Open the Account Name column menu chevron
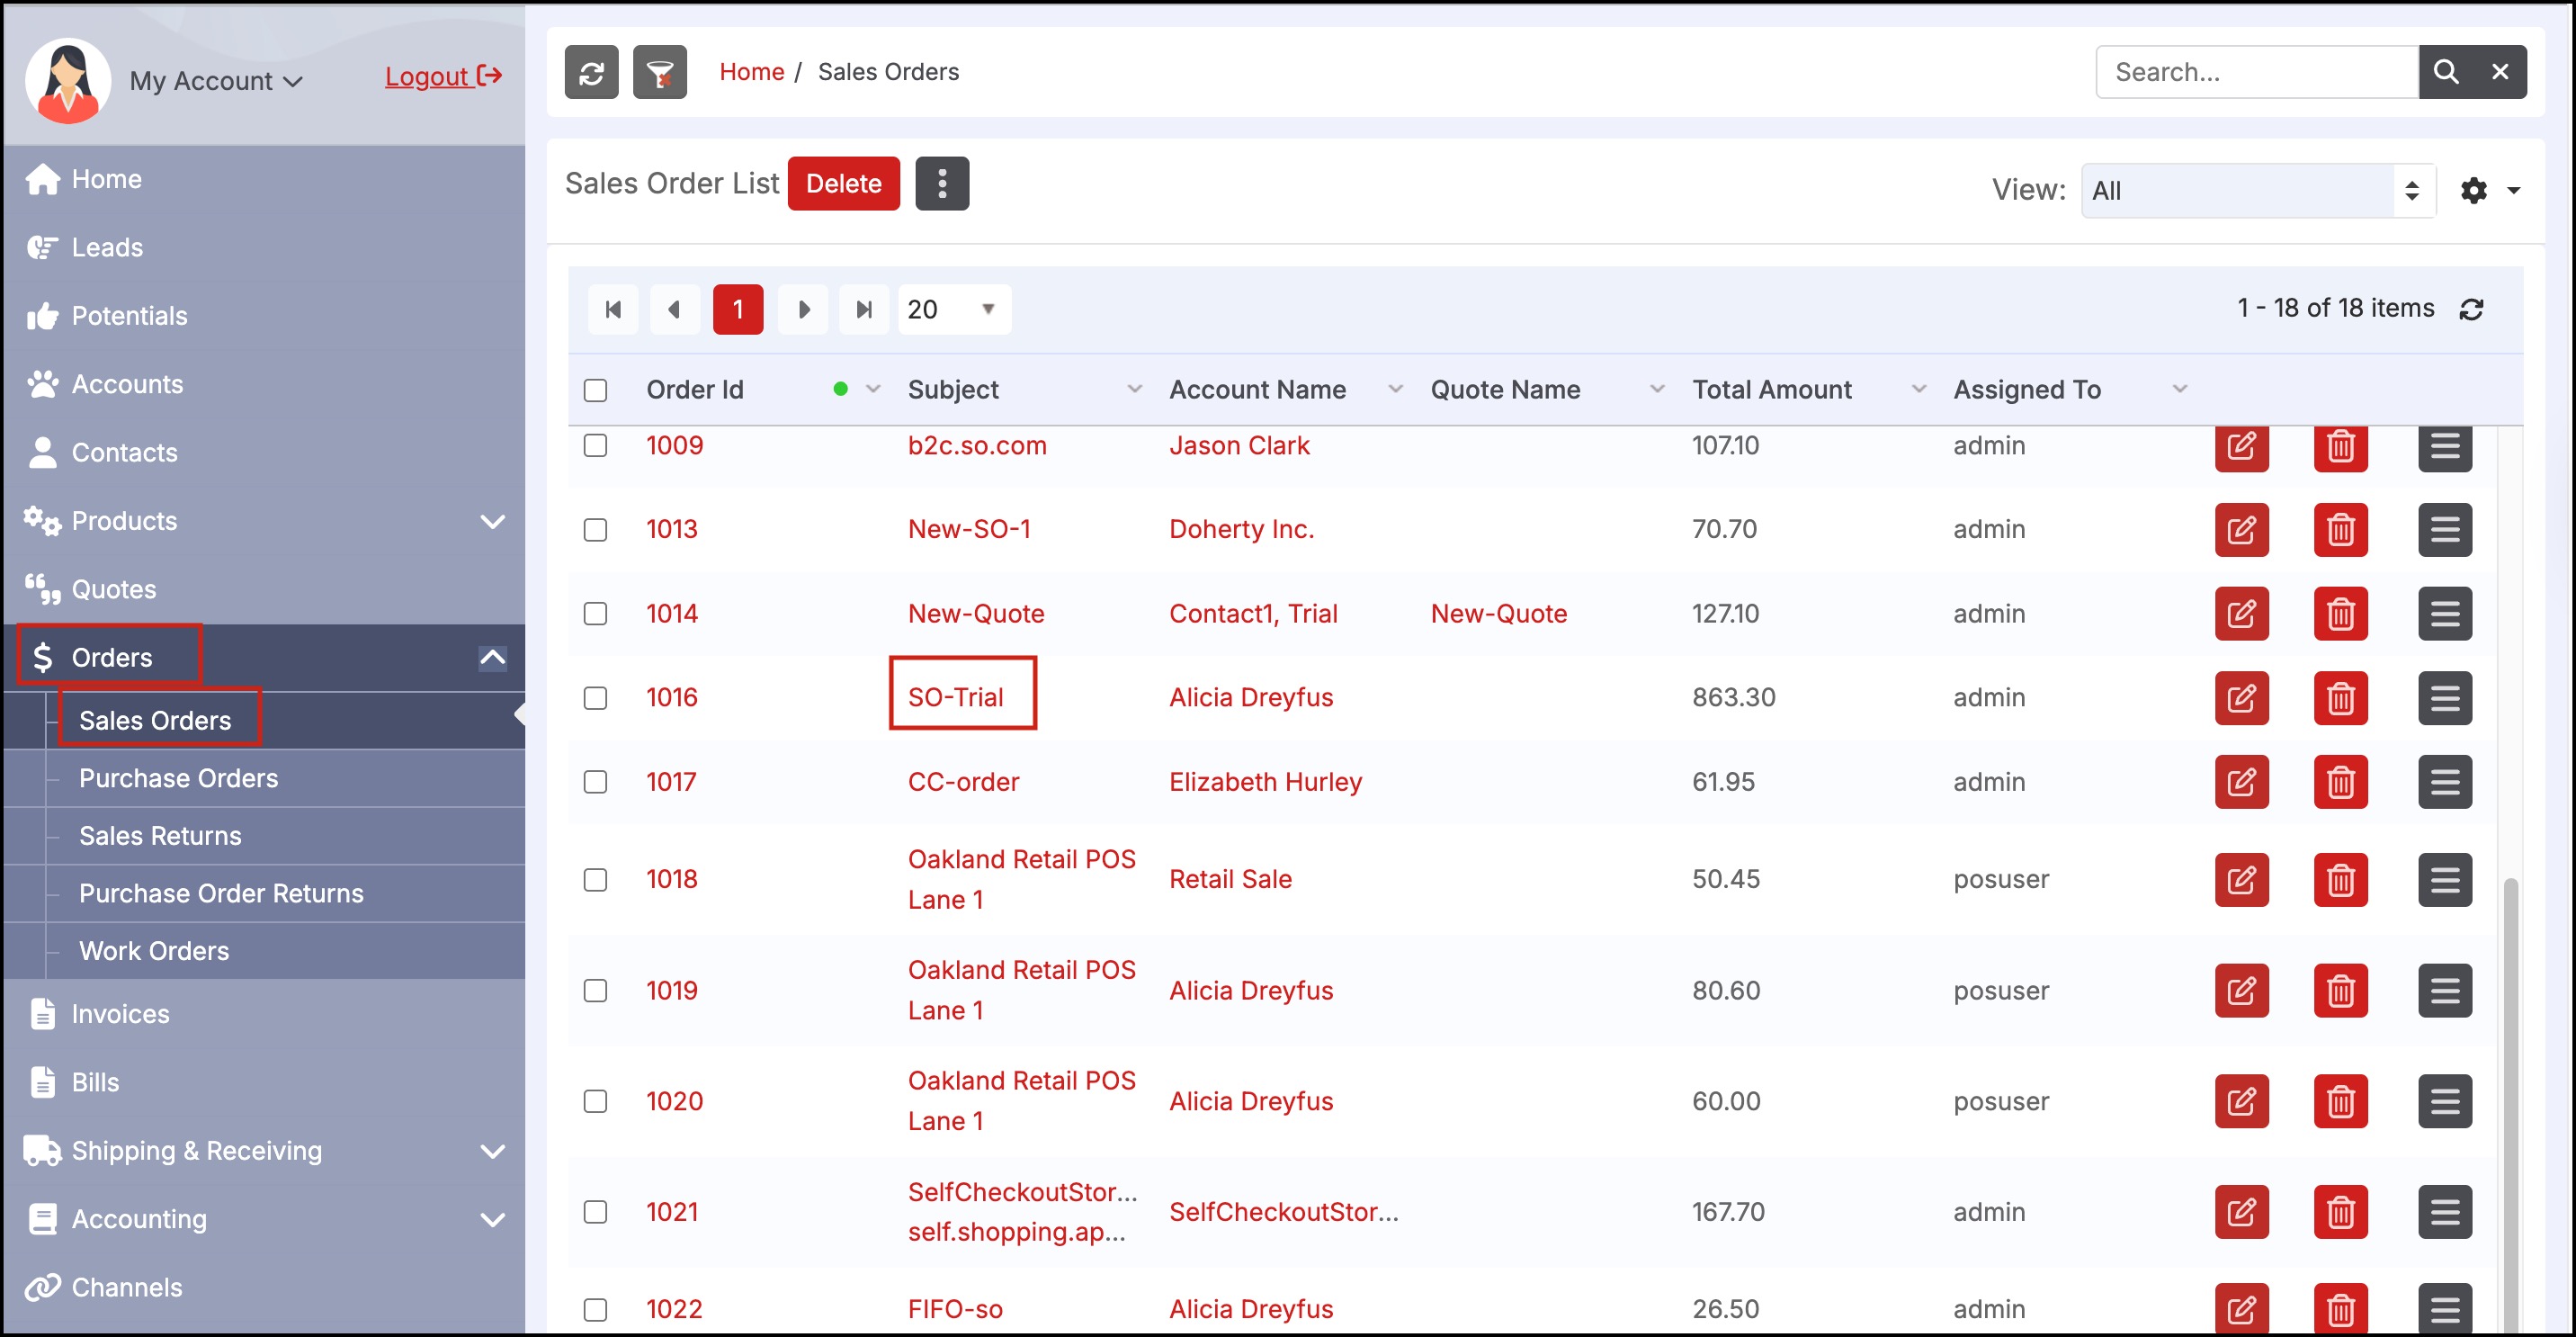This screenshot has width=2576, height=1337. pos(1396,389)
